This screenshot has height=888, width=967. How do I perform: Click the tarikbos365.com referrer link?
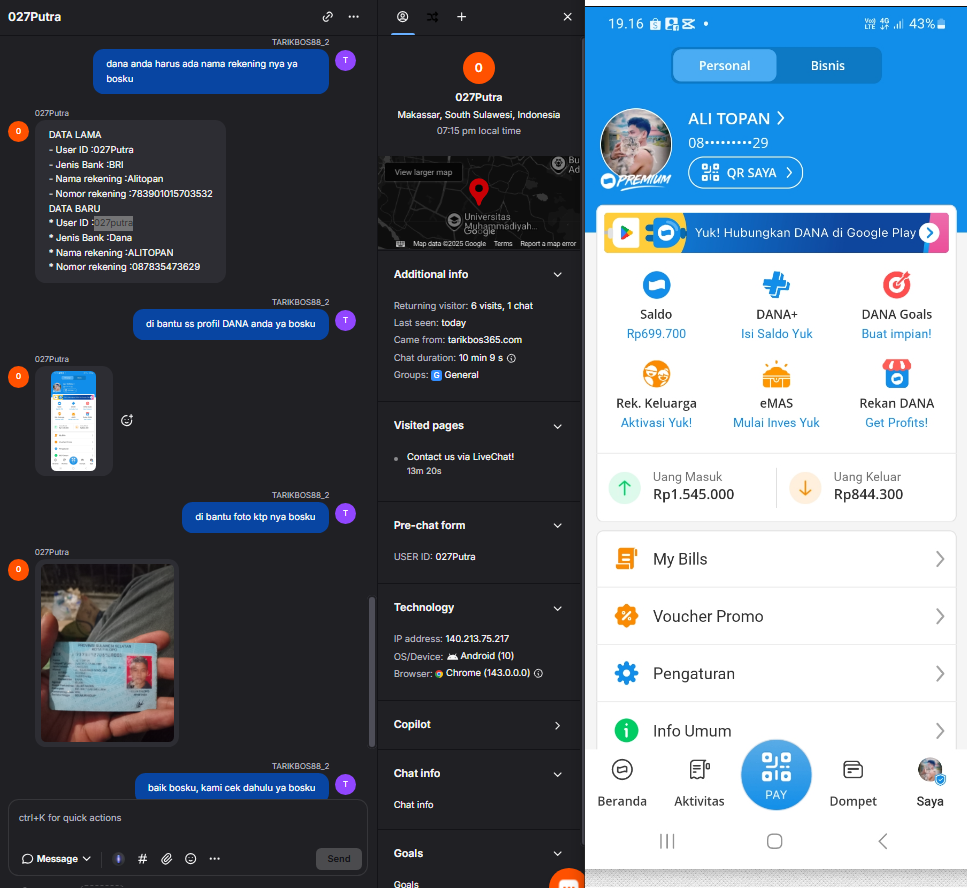485,340
